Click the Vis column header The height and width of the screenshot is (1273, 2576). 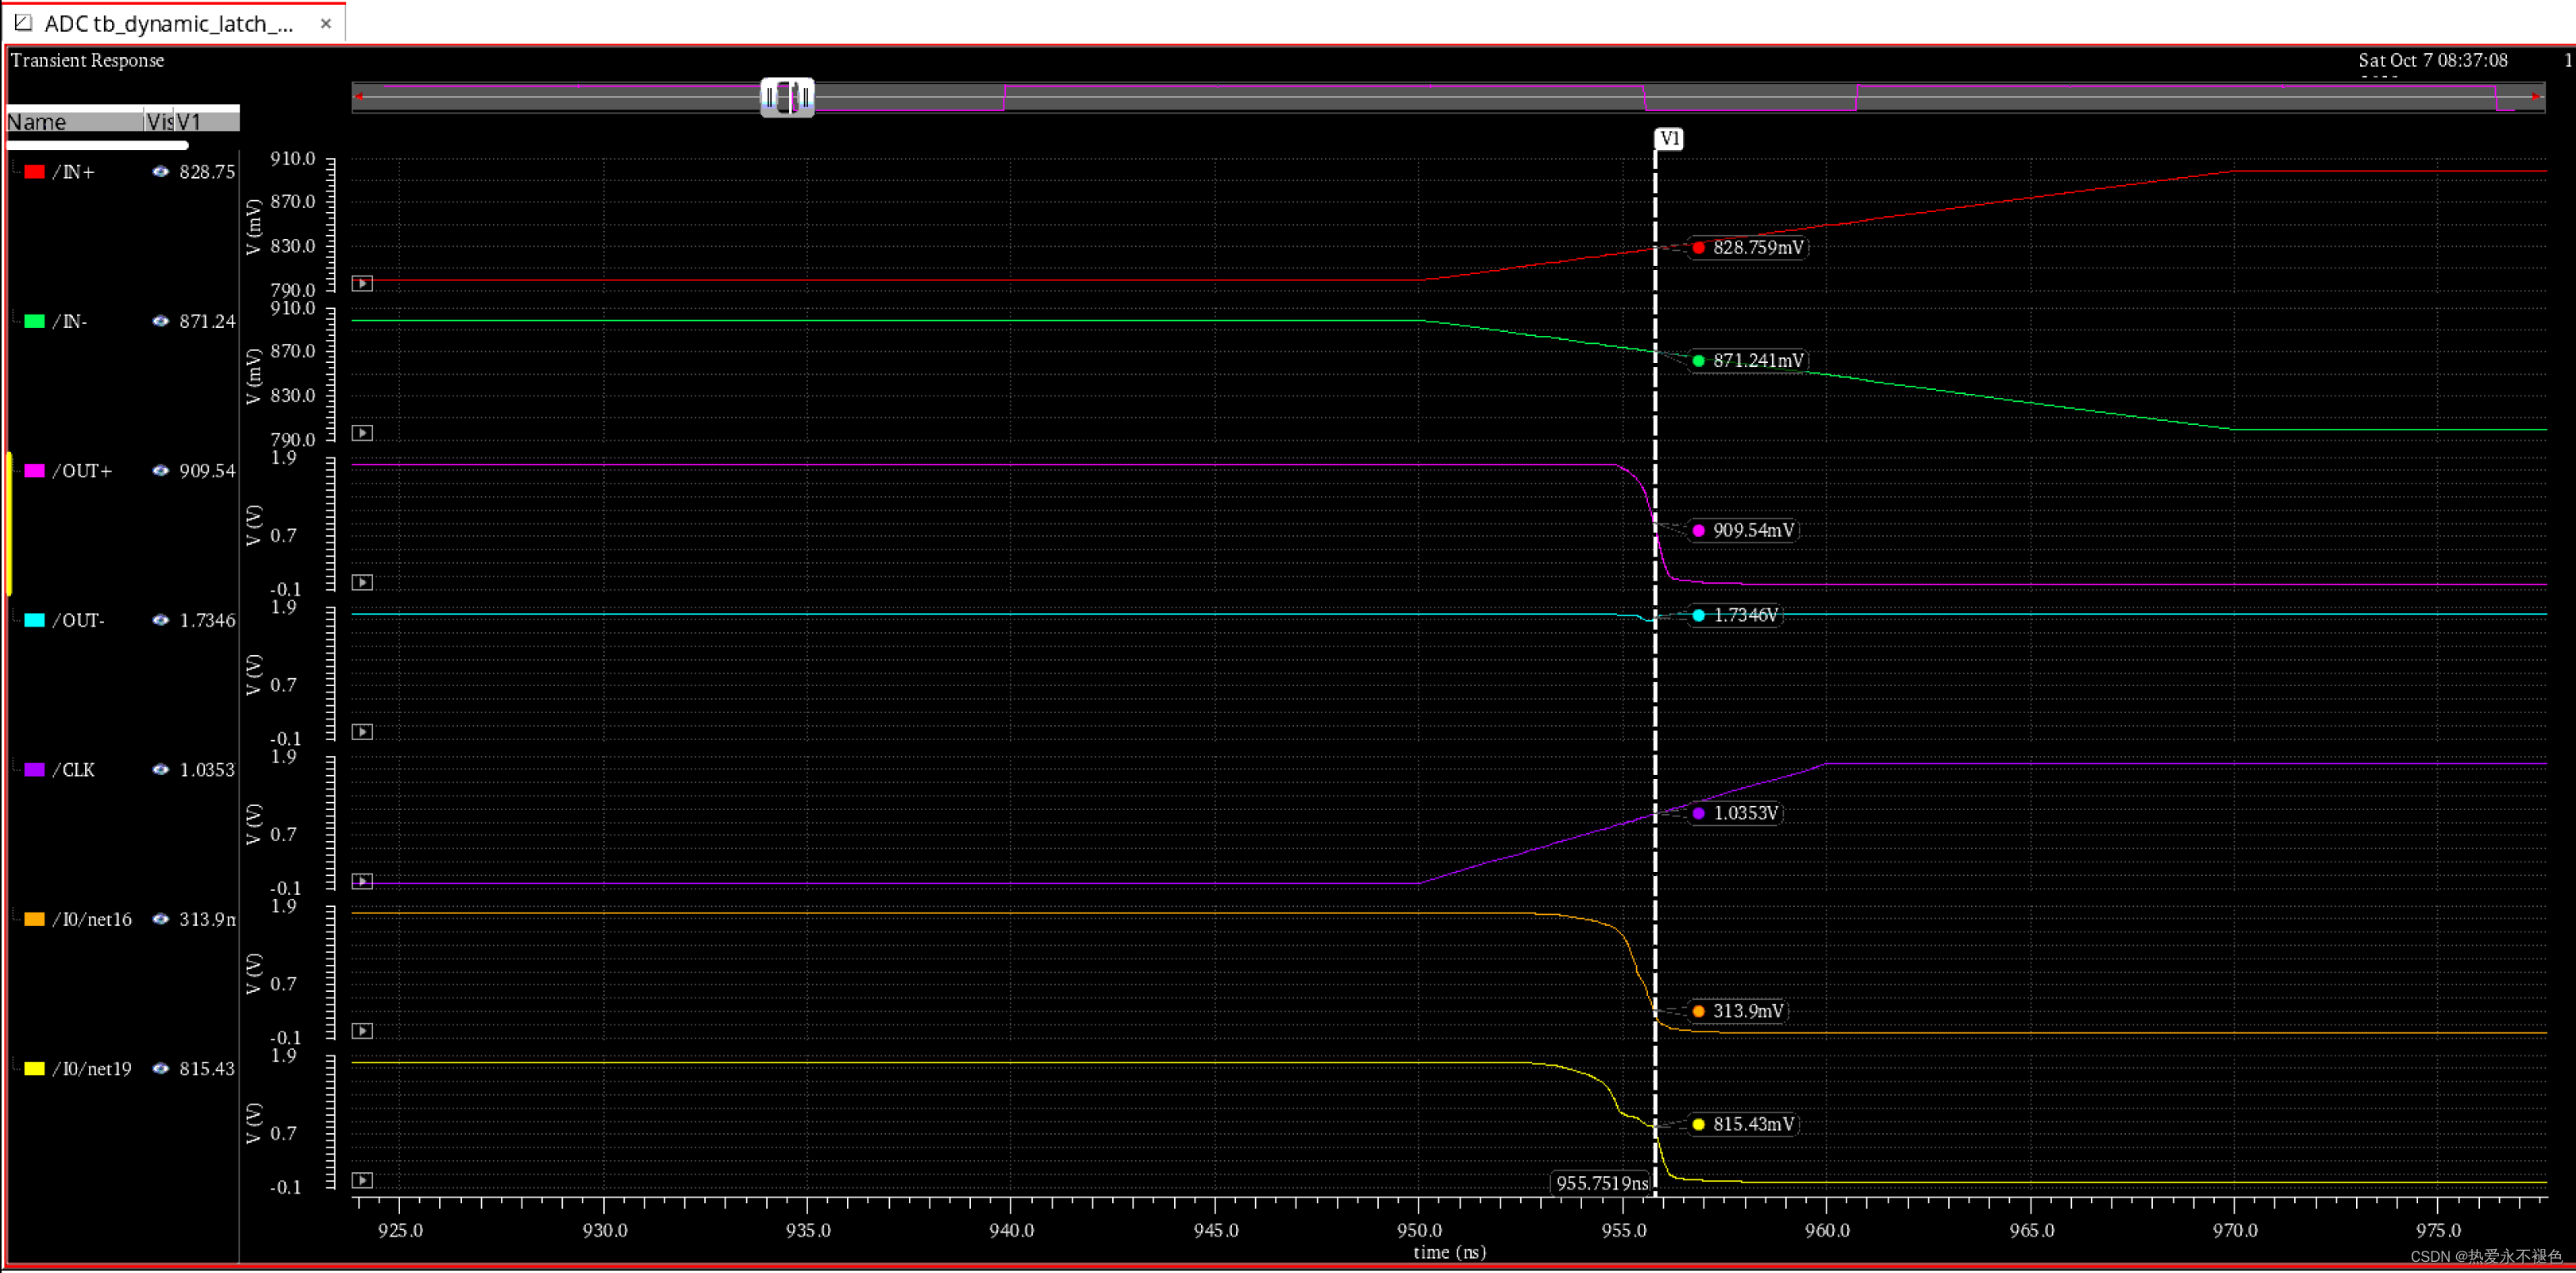tap(159, 122)
